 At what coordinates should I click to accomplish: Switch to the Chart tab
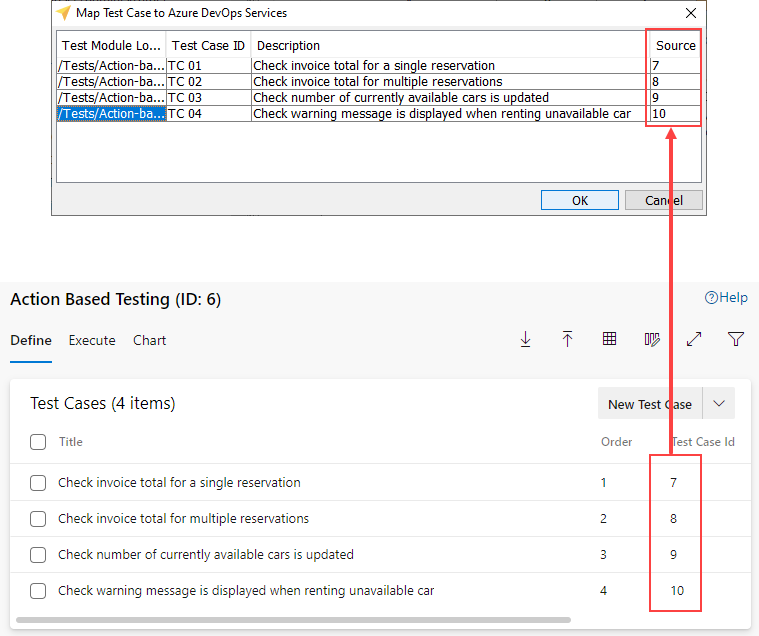click(x=150, y=340)
